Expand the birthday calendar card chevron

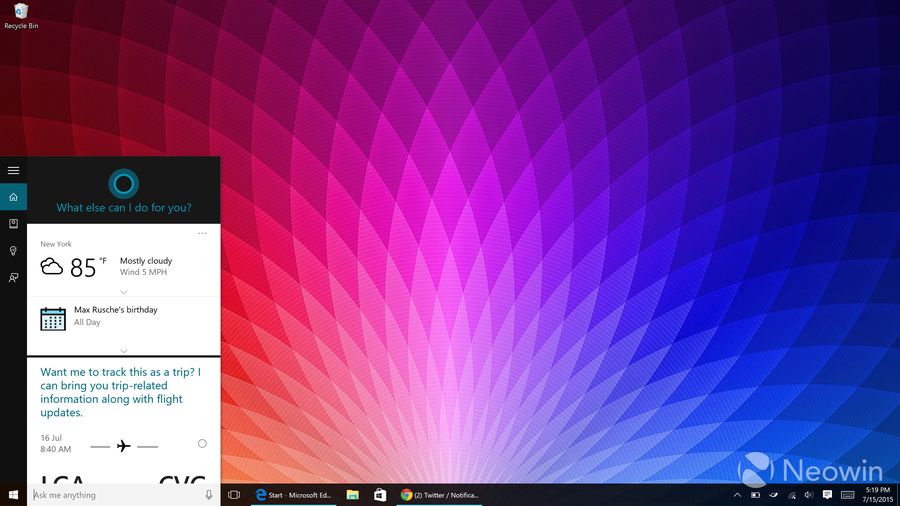pyautogui.click(x=123, y=351)
